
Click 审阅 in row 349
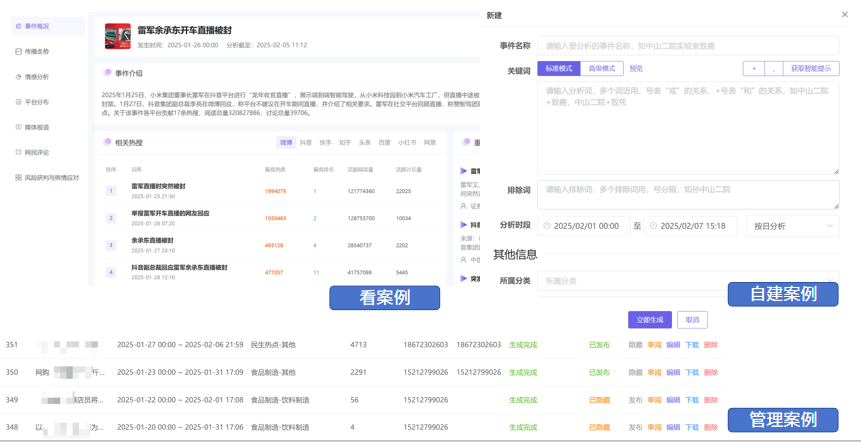[654, 400]
